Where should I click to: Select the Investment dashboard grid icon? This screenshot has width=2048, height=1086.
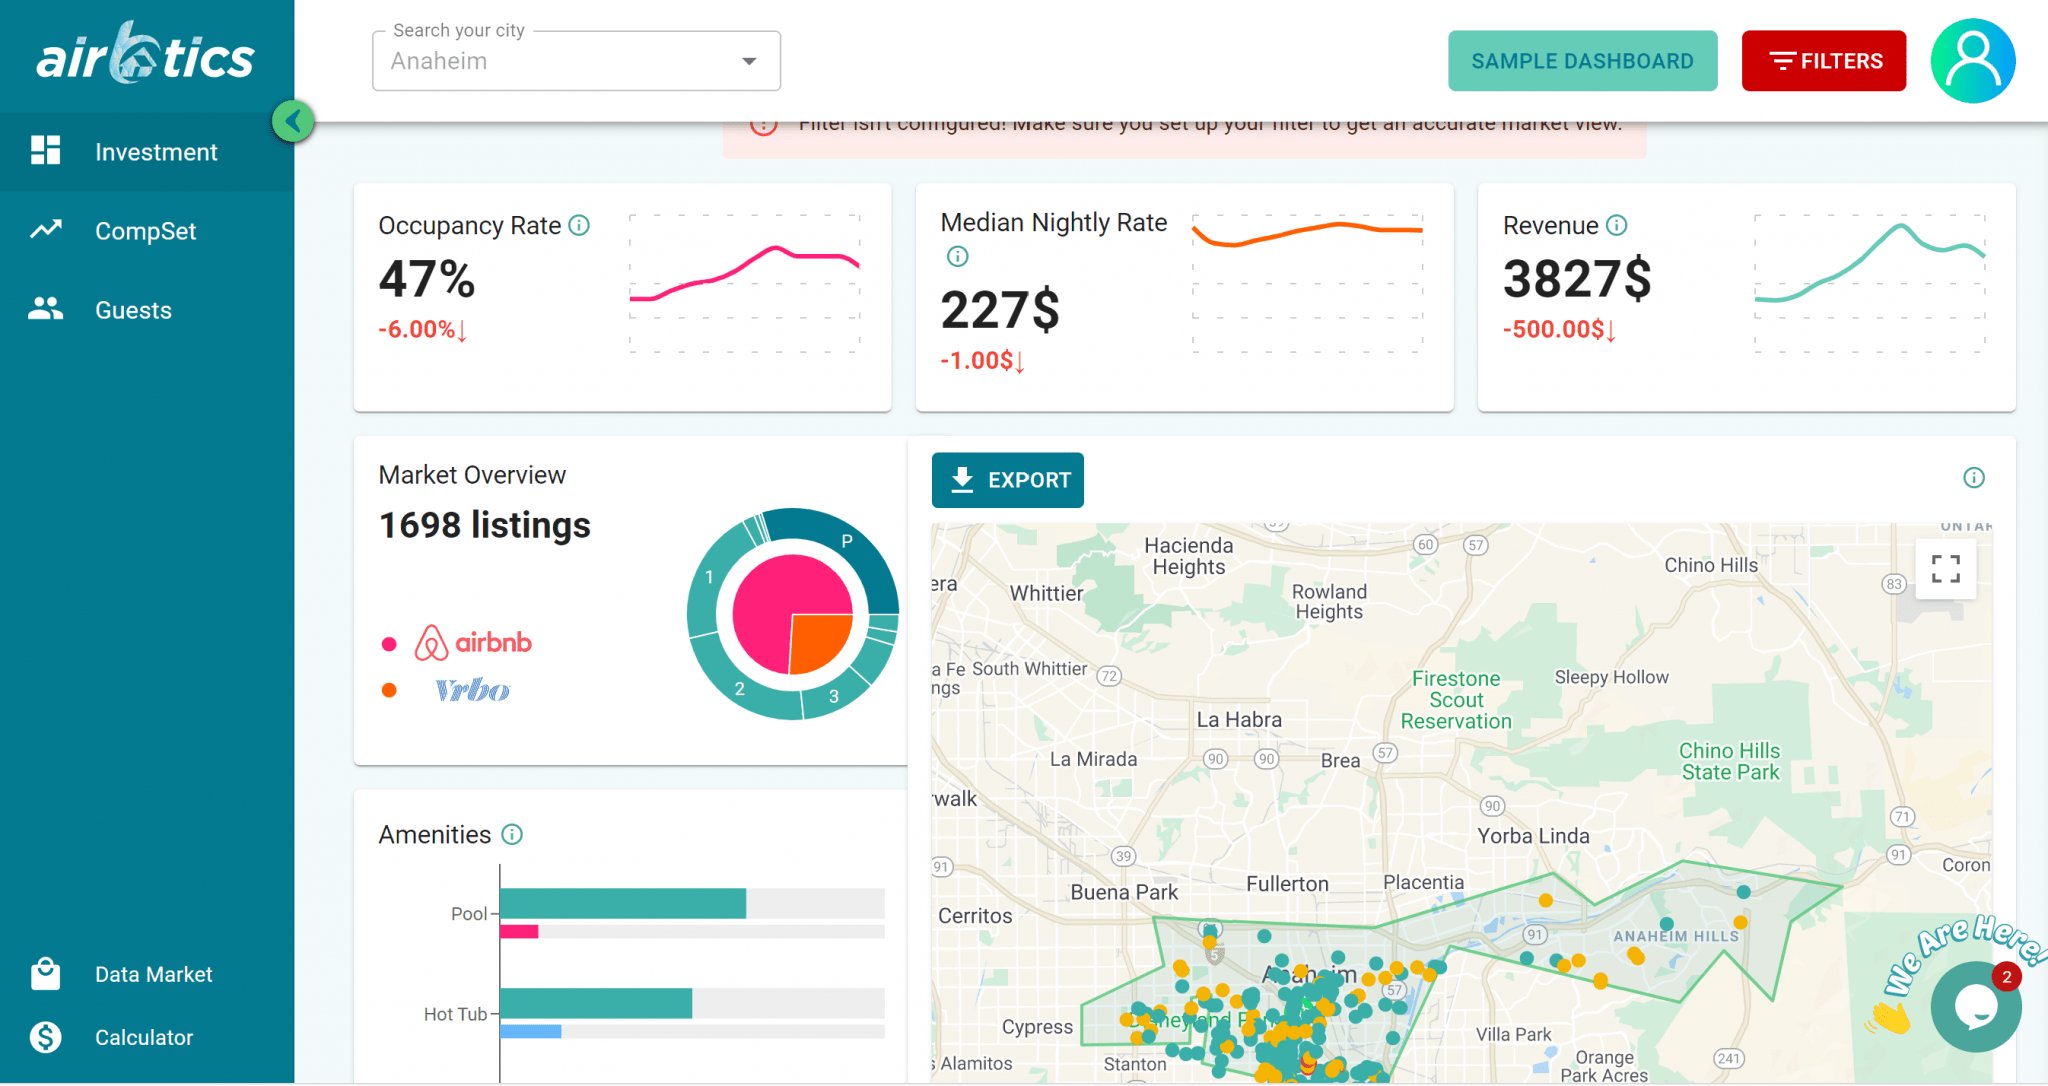pos(45,150)
